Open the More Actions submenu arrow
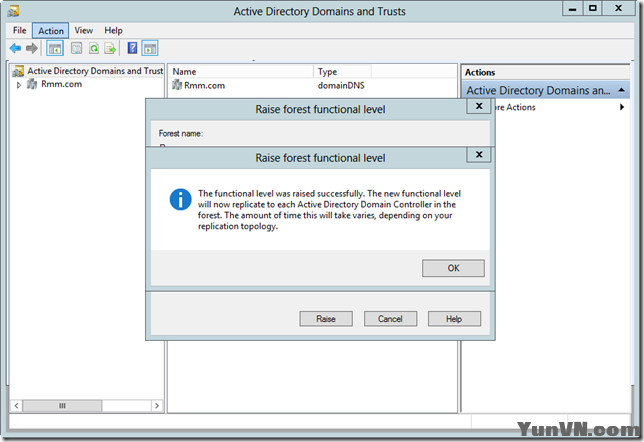Screen dimensions: 644x442 tap(622, 107)
